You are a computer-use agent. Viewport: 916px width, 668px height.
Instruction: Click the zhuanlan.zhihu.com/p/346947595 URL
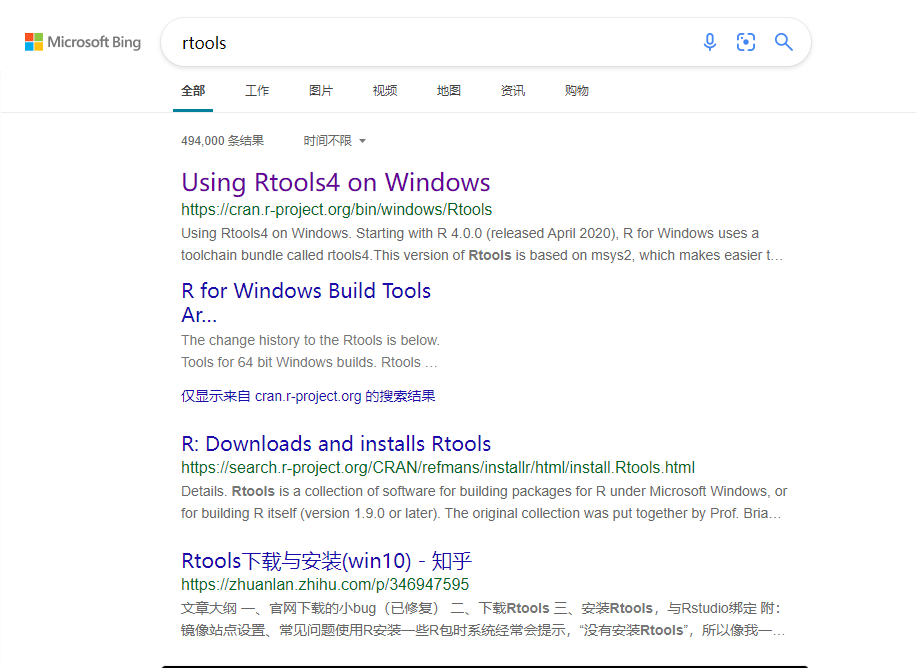point(325,584)
